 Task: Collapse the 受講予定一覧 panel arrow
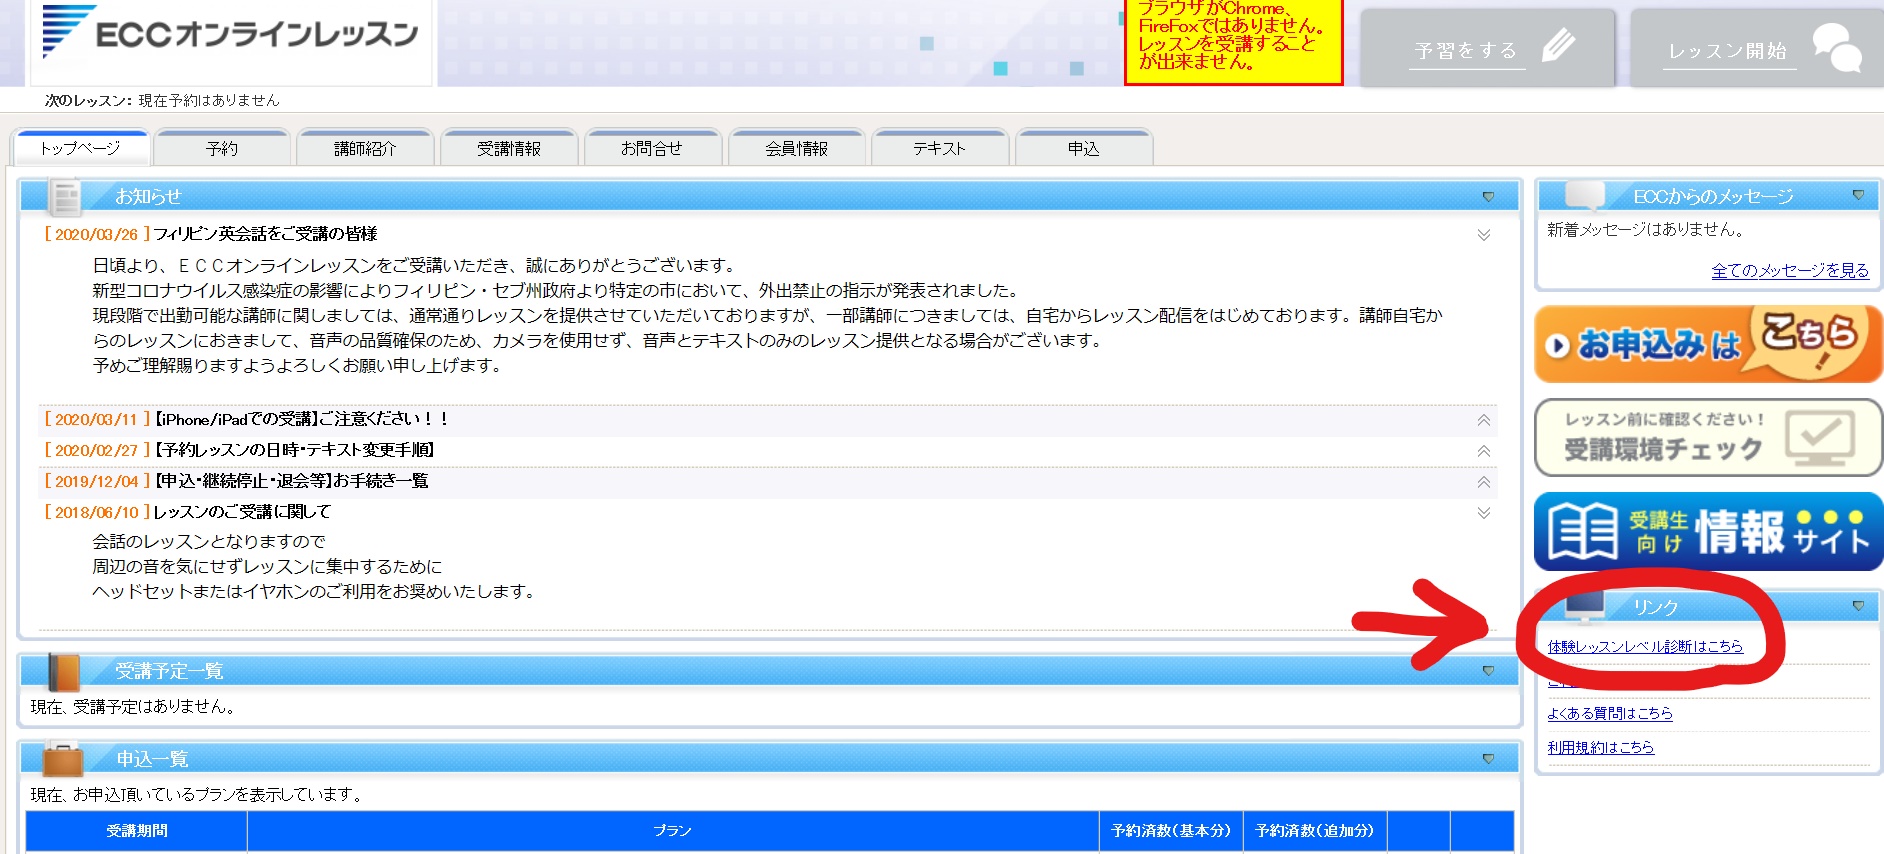[1488, 671]
